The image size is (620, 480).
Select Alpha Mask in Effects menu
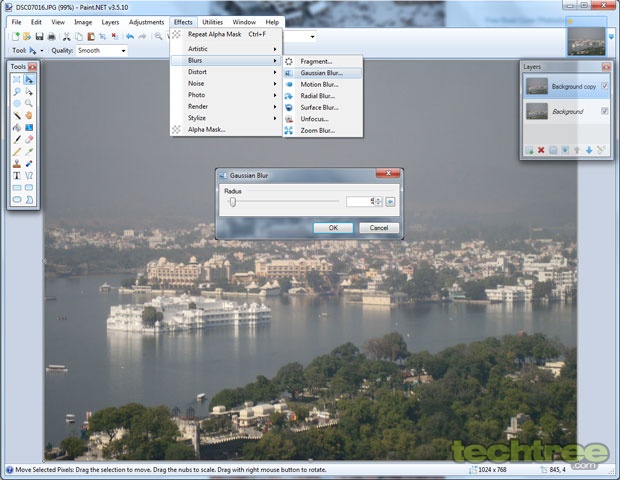226,129
